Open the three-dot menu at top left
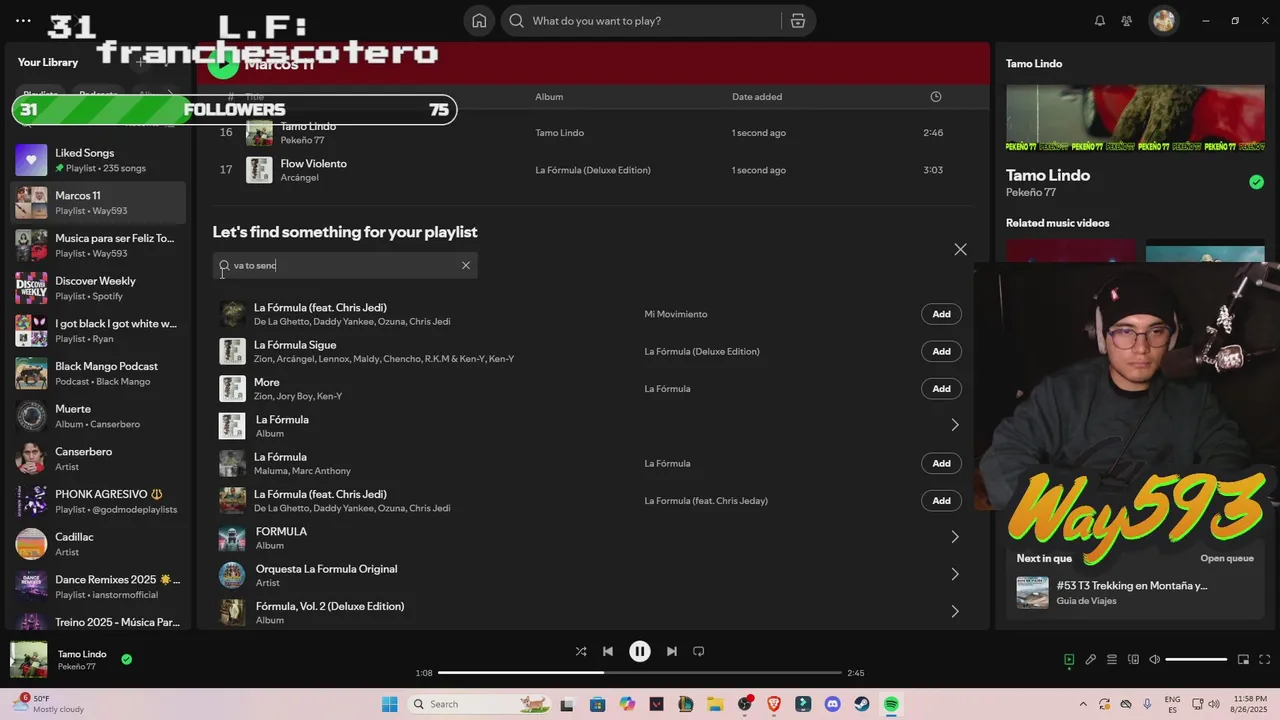Screen dimensions: 1280x720 [23, 21]
